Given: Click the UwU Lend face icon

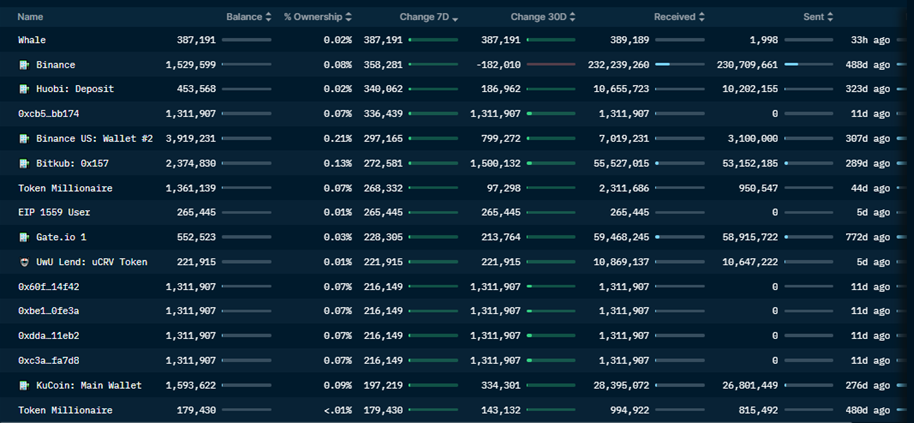Looking at the screenshot, I should coord(24,262).
